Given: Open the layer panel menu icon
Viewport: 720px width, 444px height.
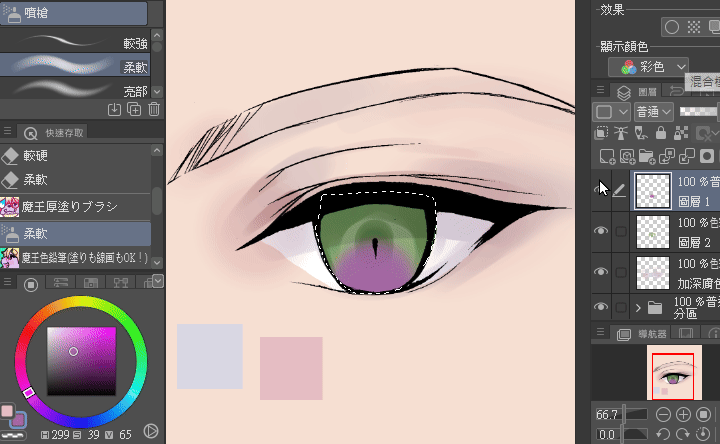Looking at the screenshot, I should [x=600, y=90].
